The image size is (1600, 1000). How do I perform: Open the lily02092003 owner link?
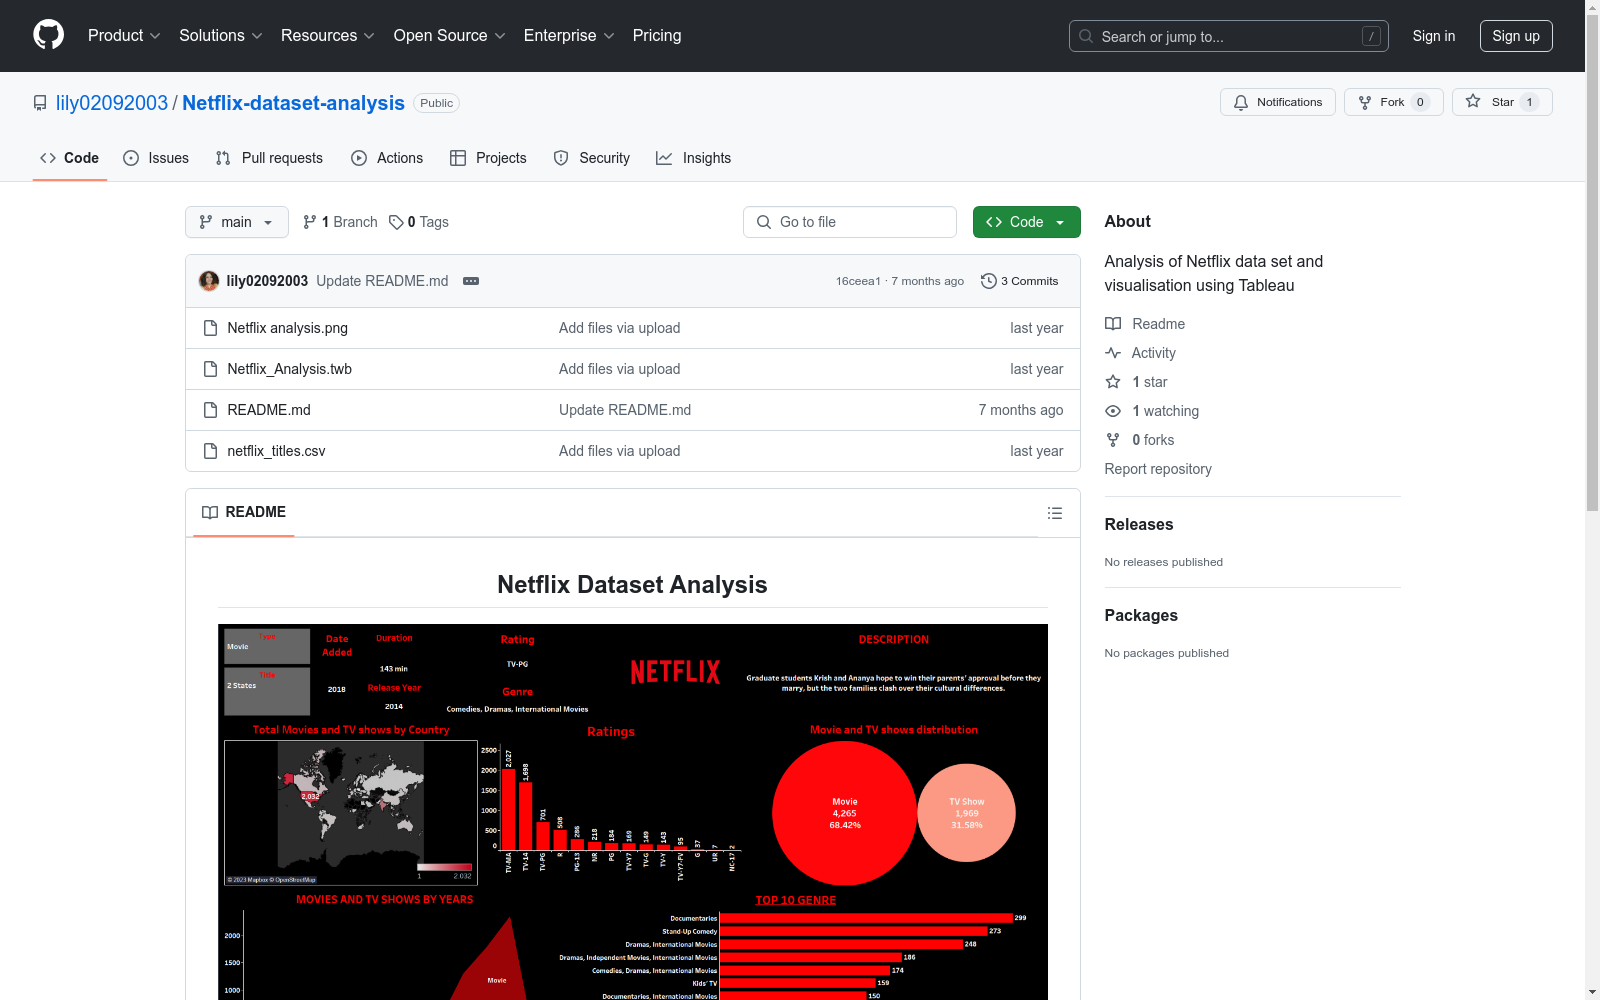[x=112, y=103]
